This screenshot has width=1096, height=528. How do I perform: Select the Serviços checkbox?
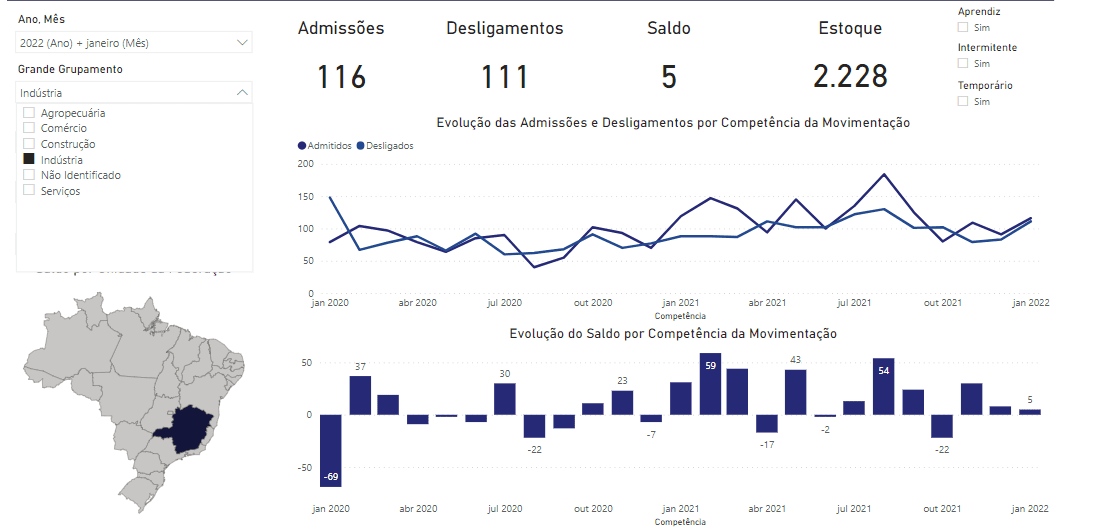tap(29, 190)
